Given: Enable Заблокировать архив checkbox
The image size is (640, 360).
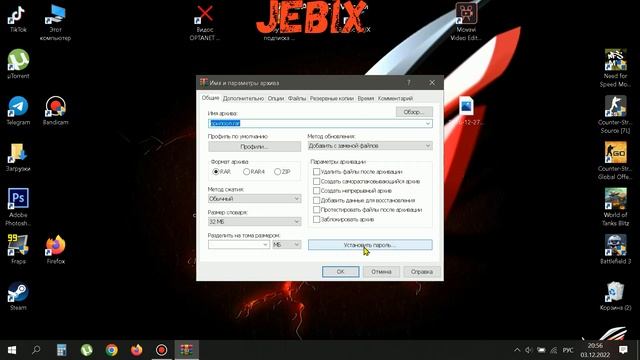Looking at the screenshot, I should click(343, 220).
